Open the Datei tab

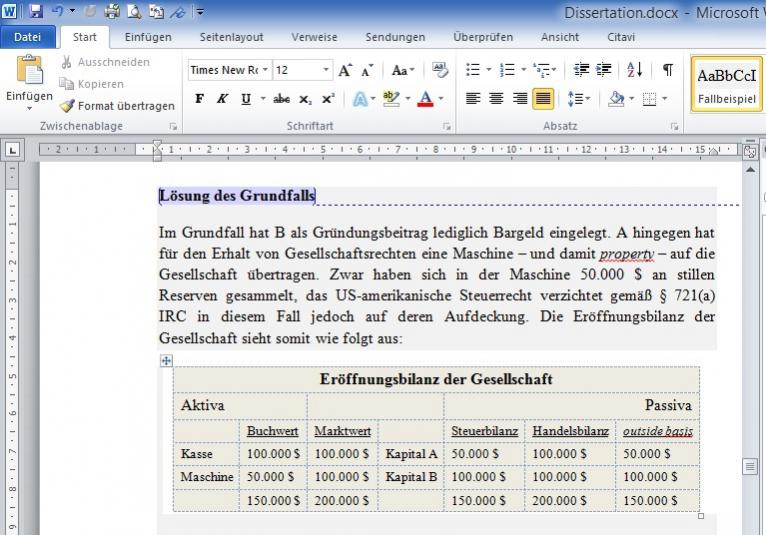[x=27, y=37]
